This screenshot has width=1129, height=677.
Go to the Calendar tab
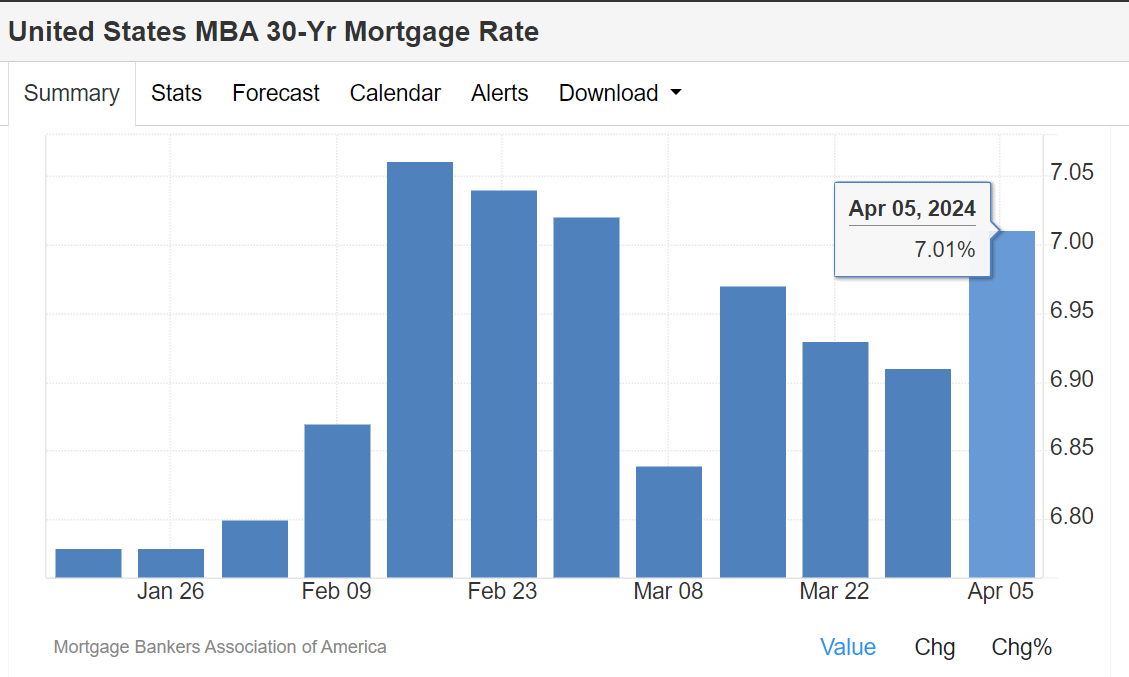(x=395, y=94)
